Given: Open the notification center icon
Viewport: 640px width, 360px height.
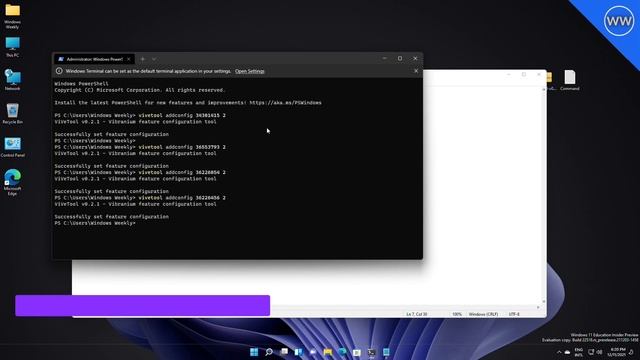Looking at the screenshot, I should point(631,352).
